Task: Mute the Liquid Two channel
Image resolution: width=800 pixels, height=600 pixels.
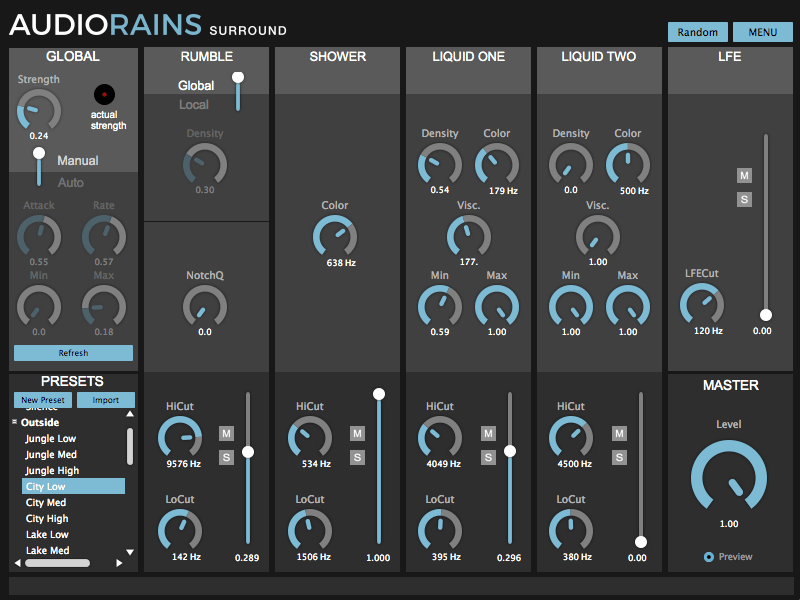Action: (619, 434)
